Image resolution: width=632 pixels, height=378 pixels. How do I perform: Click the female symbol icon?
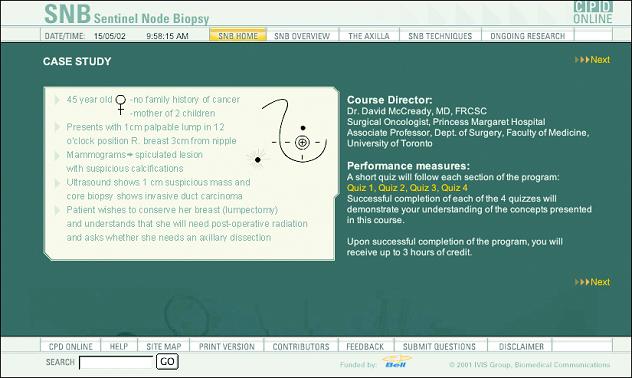point(121,105)
